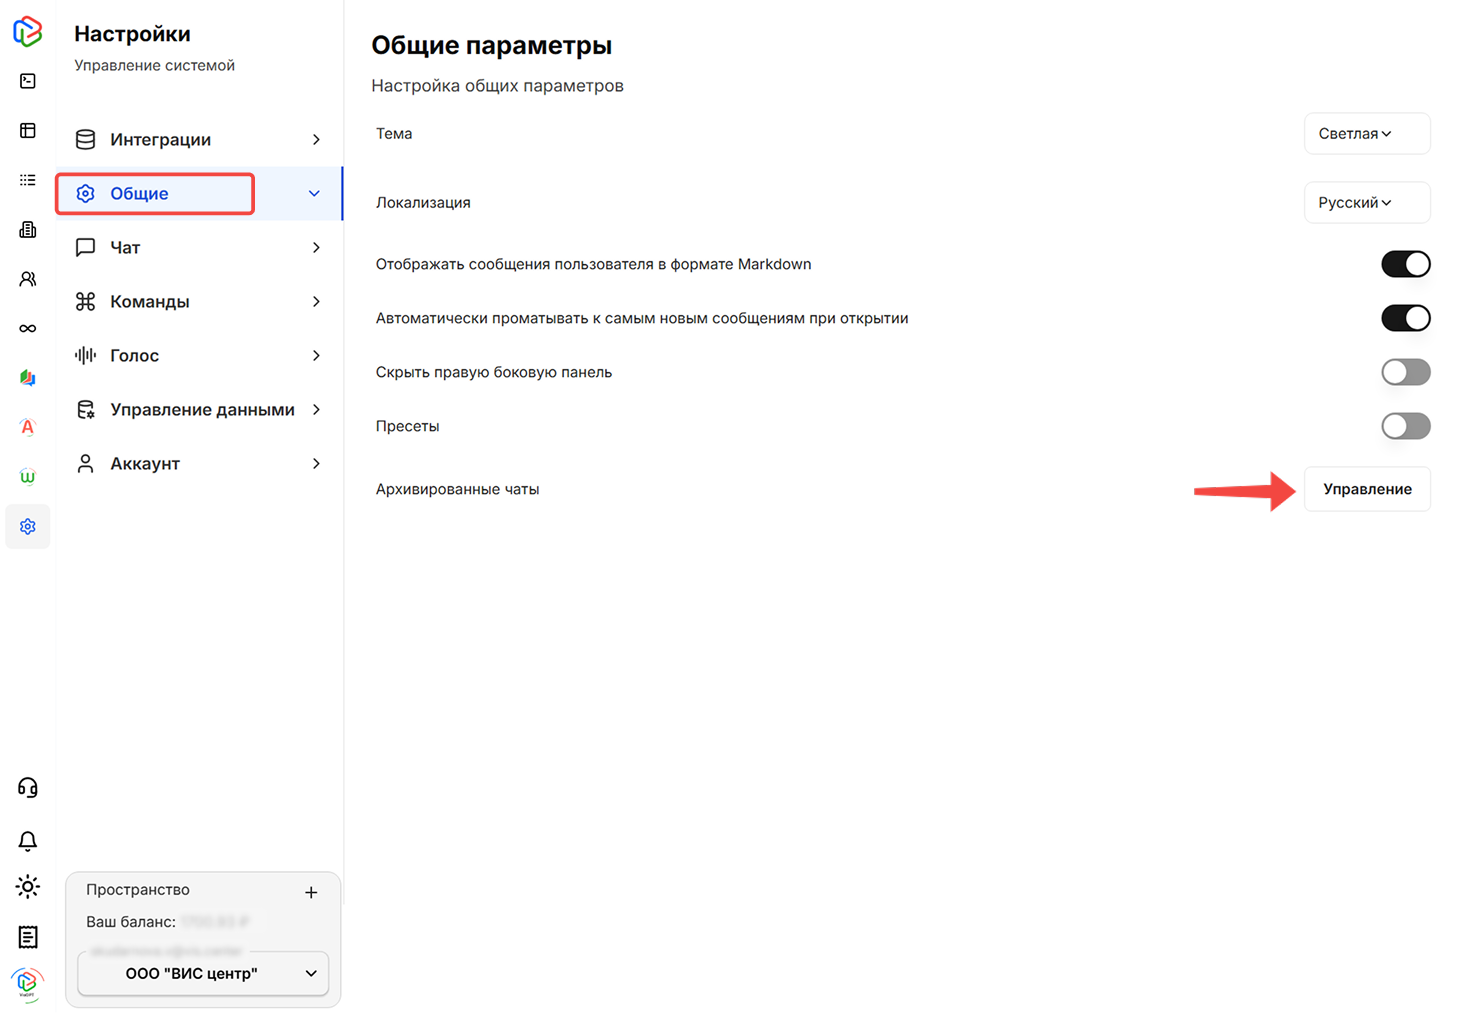Toggle theme with the sun brightness icon
Image resolution: width=1463 pixels, height=1013 pixels.
pos(27,886)
